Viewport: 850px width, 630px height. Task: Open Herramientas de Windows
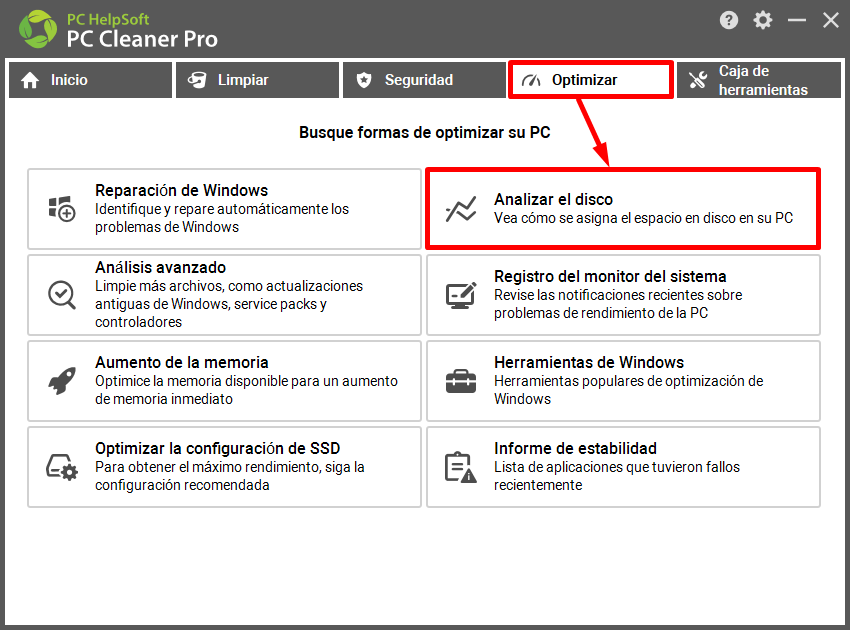pos(623,381)
